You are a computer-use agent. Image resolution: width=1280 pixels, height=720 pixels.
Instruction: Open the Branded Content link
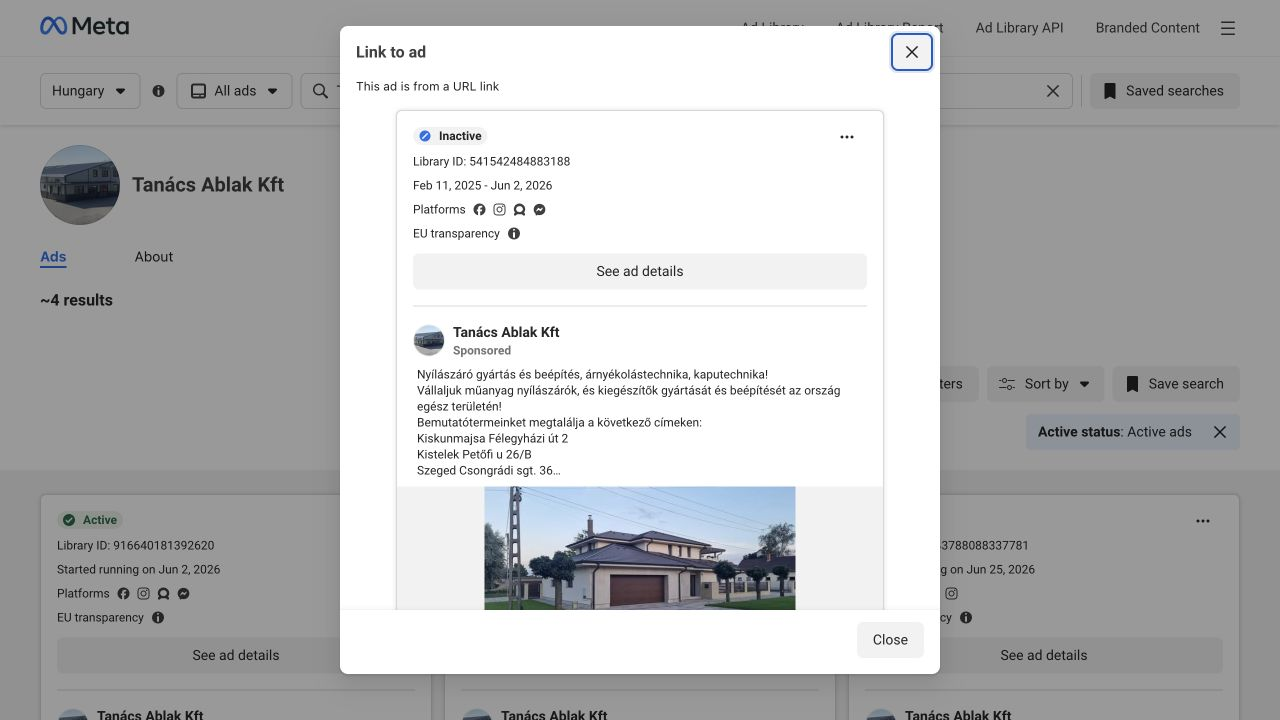tap(1147, 28)
